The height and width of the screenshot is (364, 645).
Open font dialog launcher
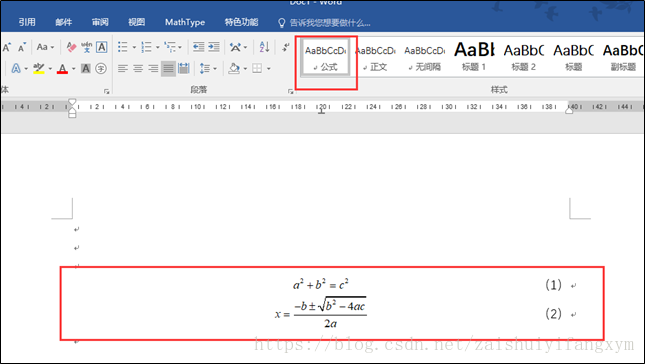[x=107, y=91]
